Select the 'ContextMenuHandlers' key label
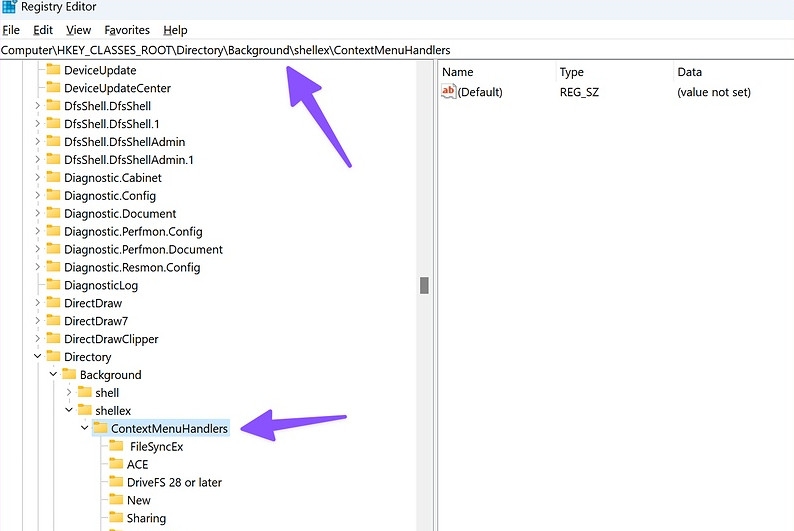The height and width of the screenshot is (531, 794). click(x=169, y=429)
